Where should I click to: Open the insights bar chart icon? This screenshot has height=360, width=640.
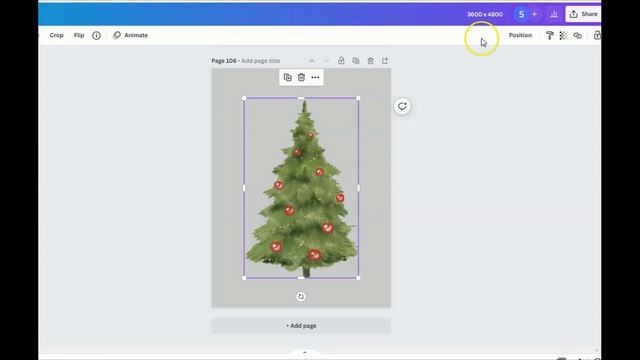[554, 14]
